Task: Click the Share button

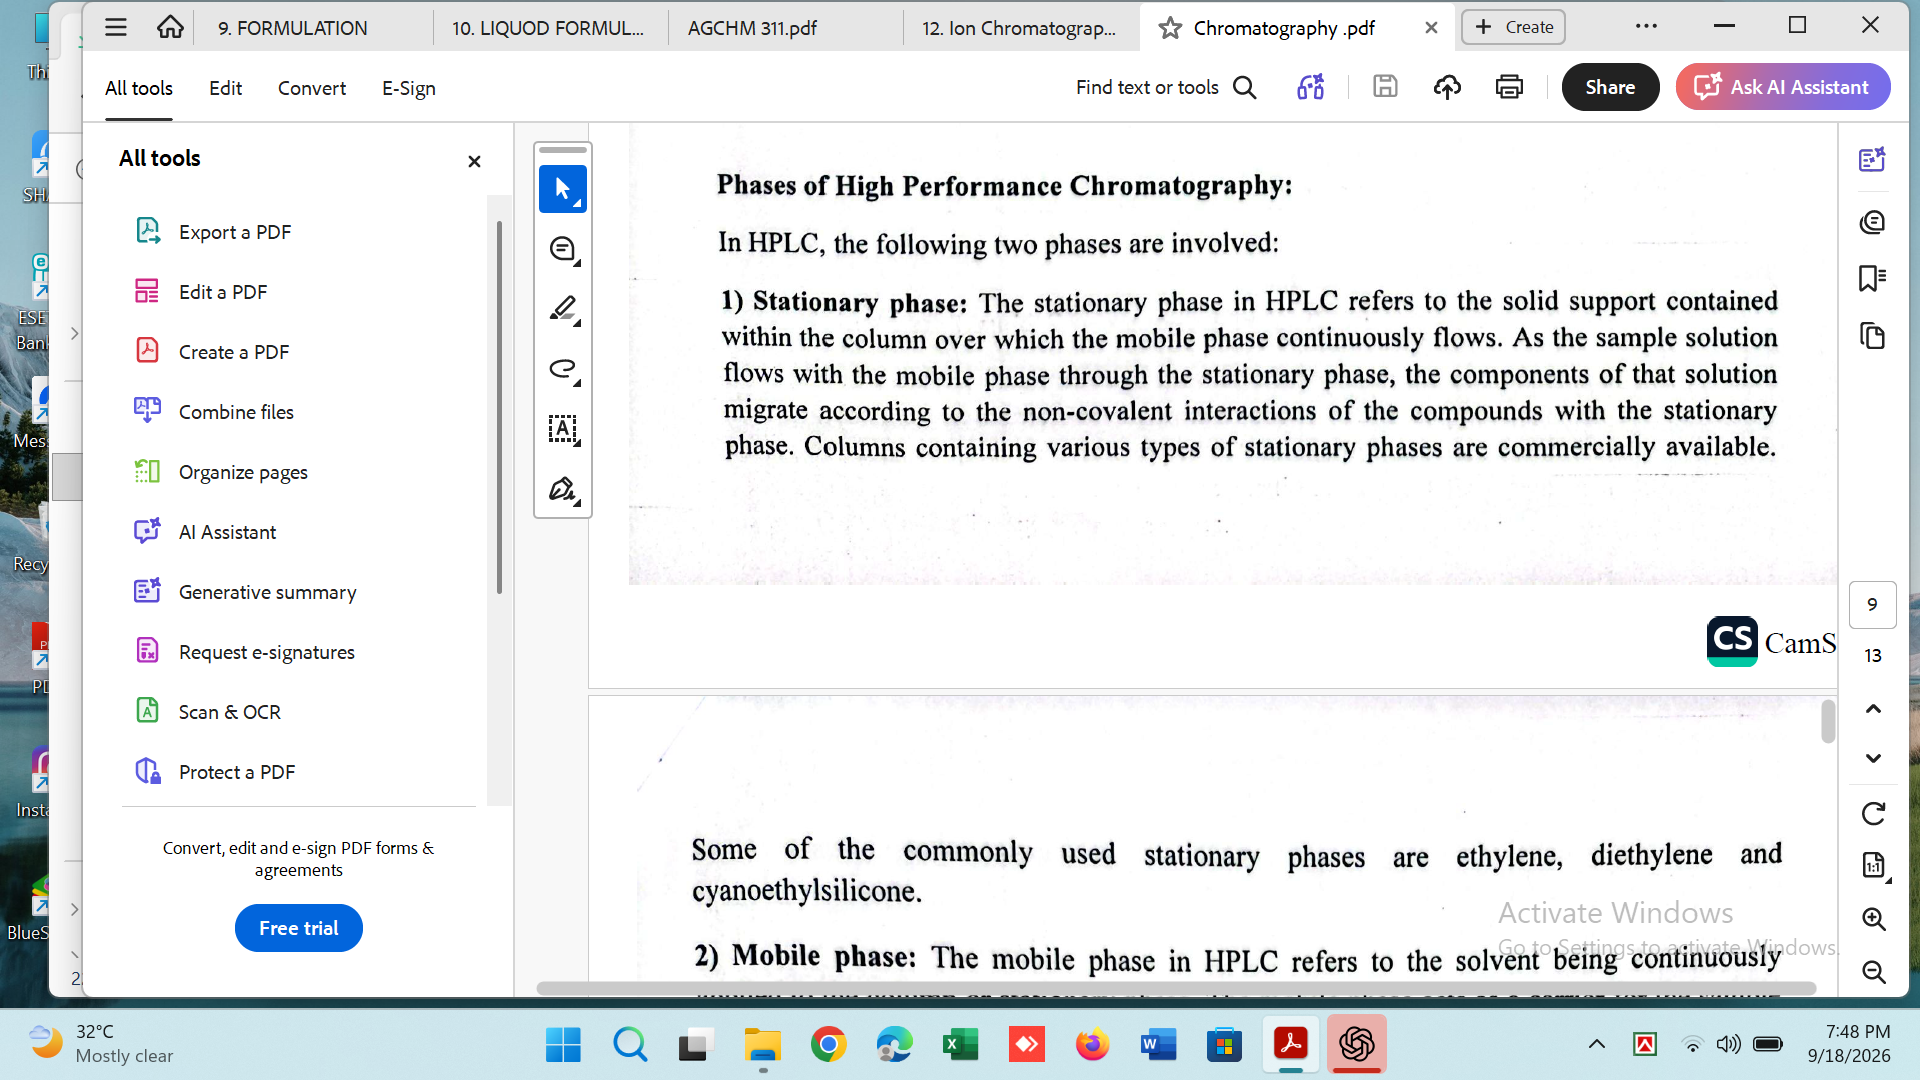Action: [x=1610, y=87]
